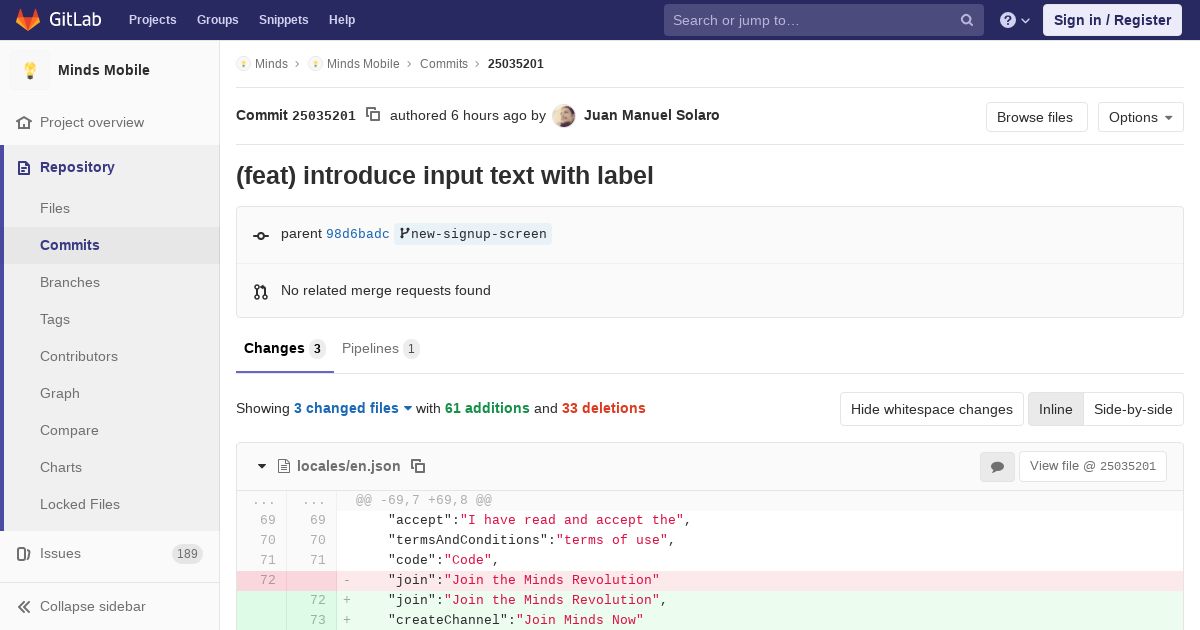Image resolution: width=1200 pixels, height=630 pixels.
Task: Toggle Hide whitespace changes
Action: click(931, 409)
